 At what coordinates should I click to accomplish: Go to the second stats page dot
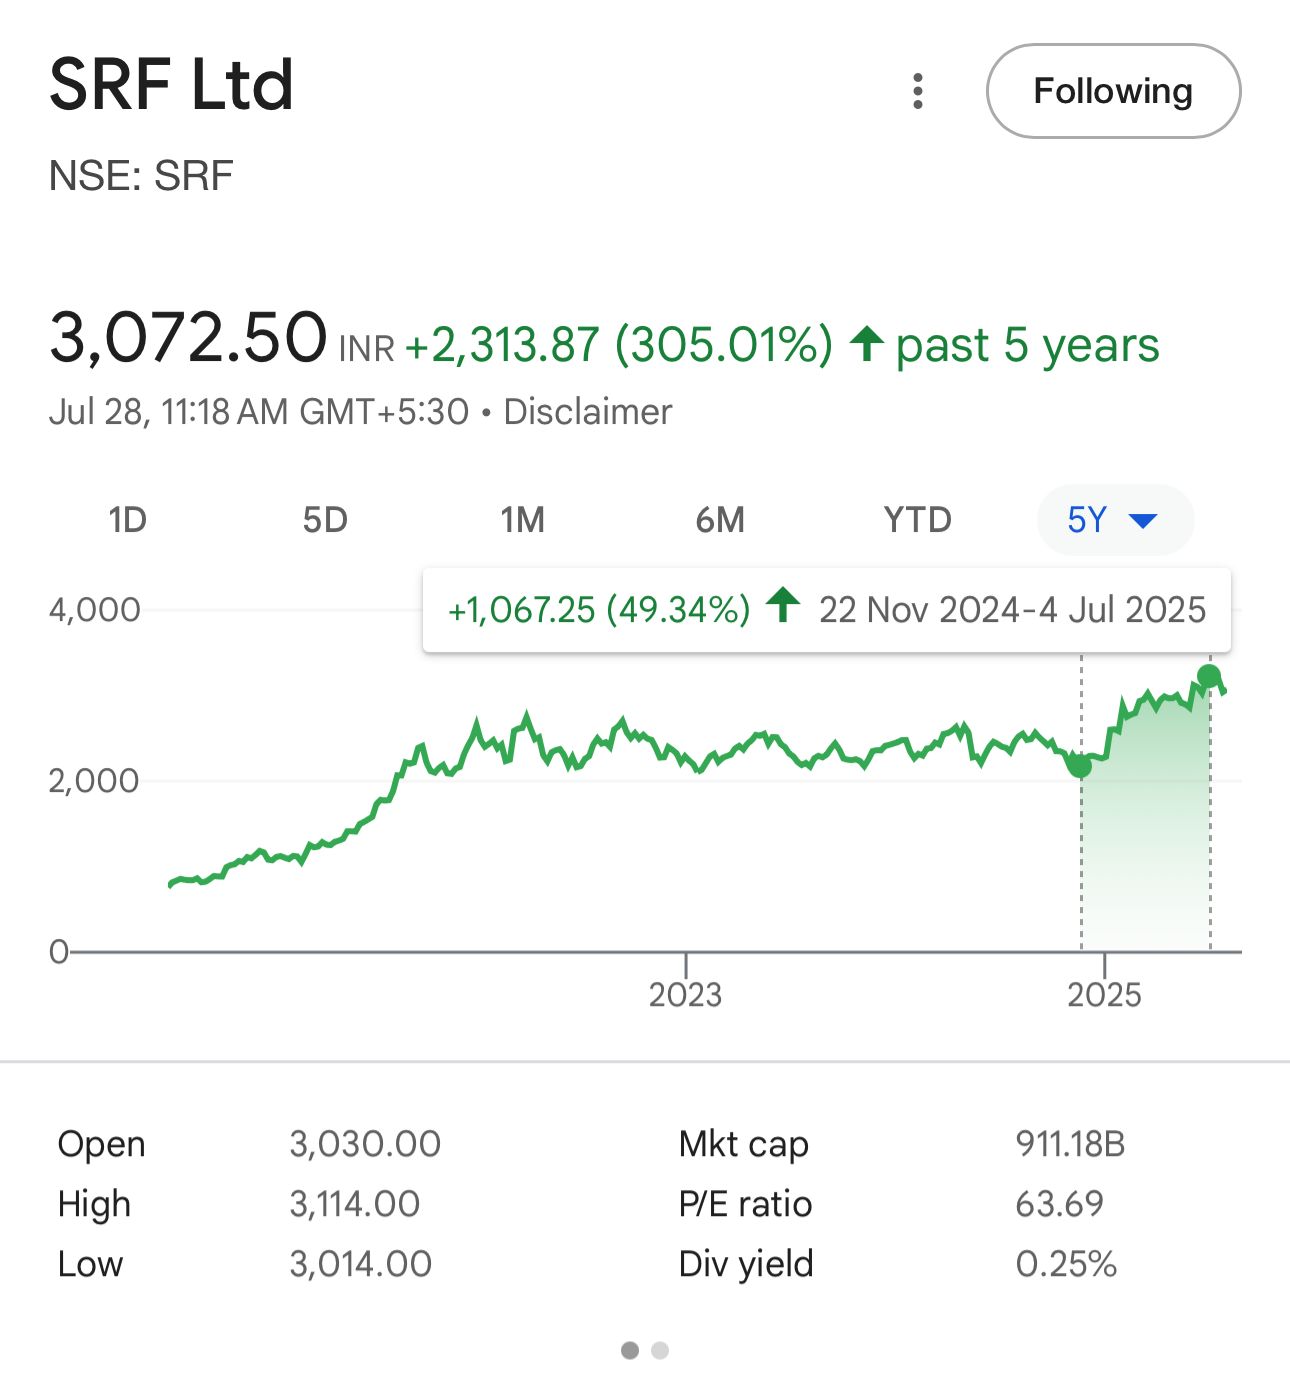[x=659, y=1351]
